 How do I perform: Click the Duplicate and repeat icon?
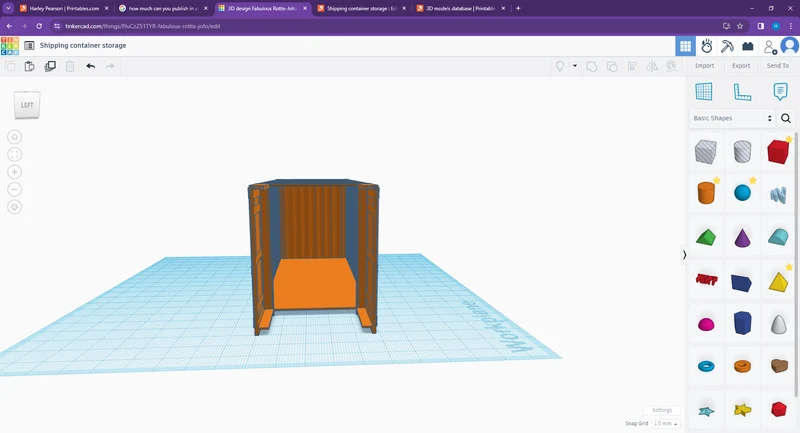(x=50, y=66)
